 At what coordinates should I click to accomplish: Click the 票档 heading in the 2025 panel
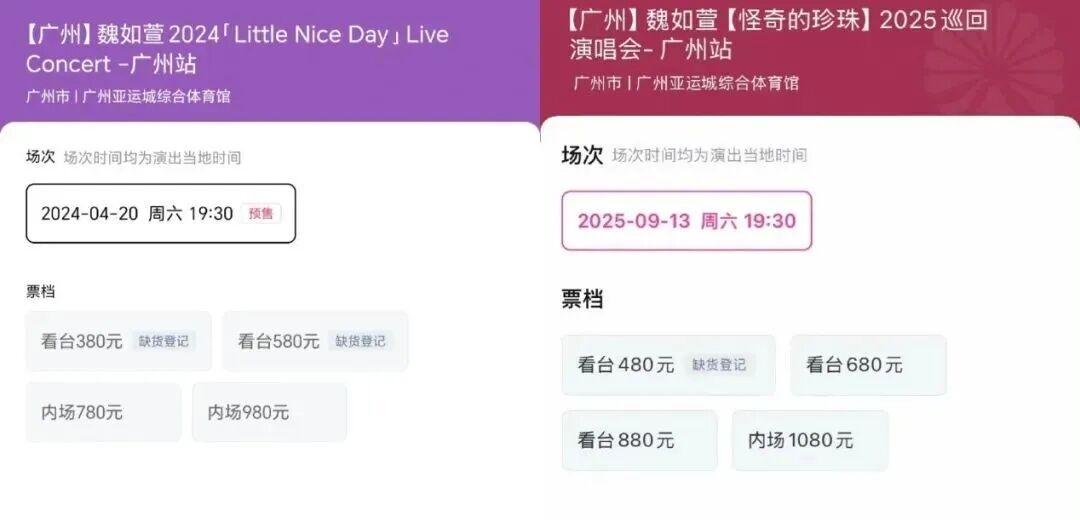click(582, 300)
